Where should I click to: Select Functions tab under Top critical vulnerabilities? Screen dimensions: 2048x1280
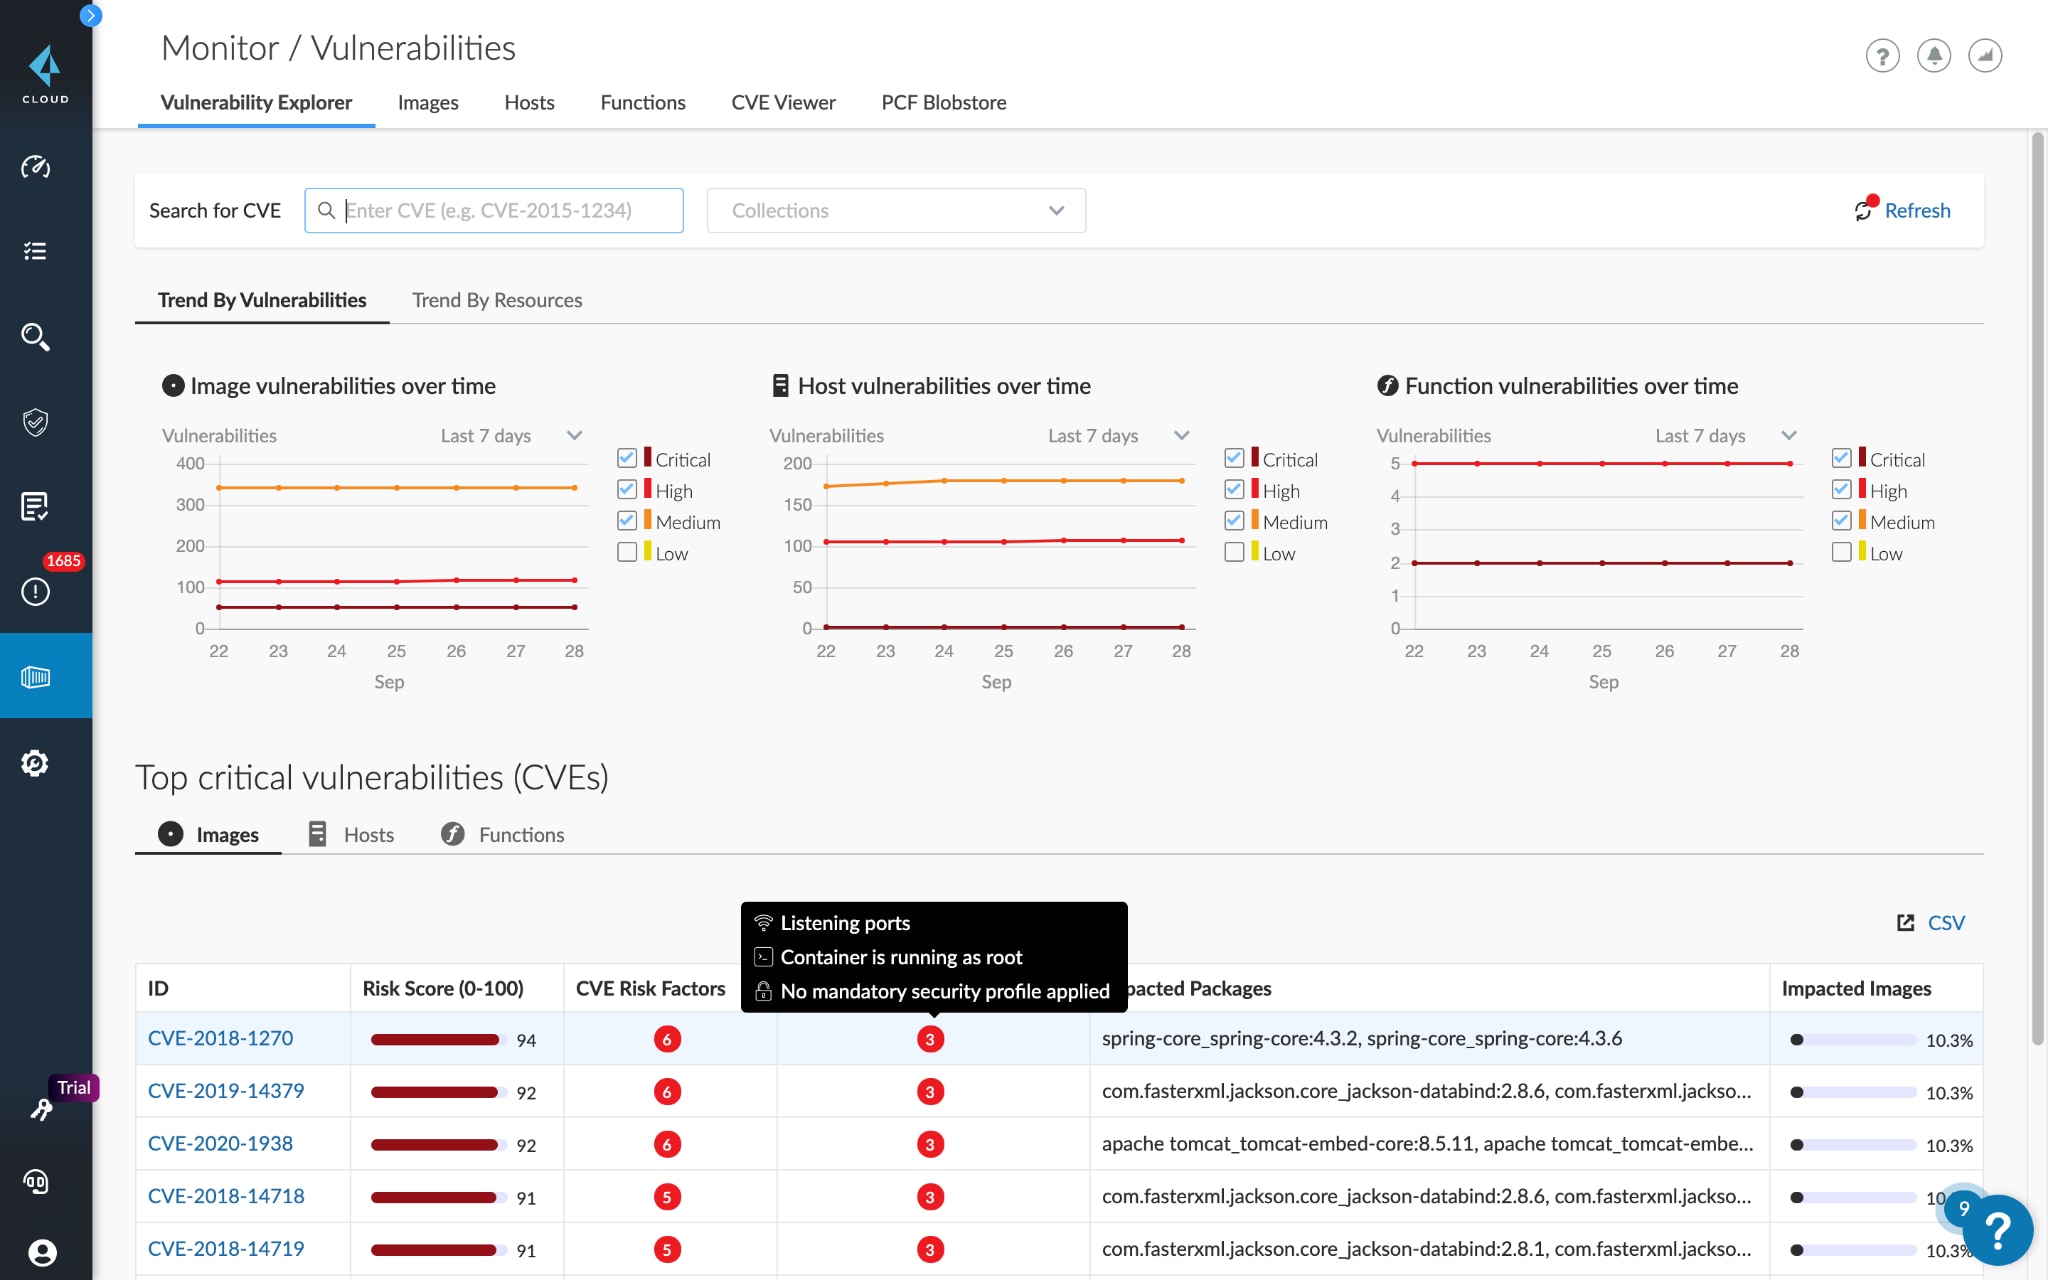tap(503, 834)
